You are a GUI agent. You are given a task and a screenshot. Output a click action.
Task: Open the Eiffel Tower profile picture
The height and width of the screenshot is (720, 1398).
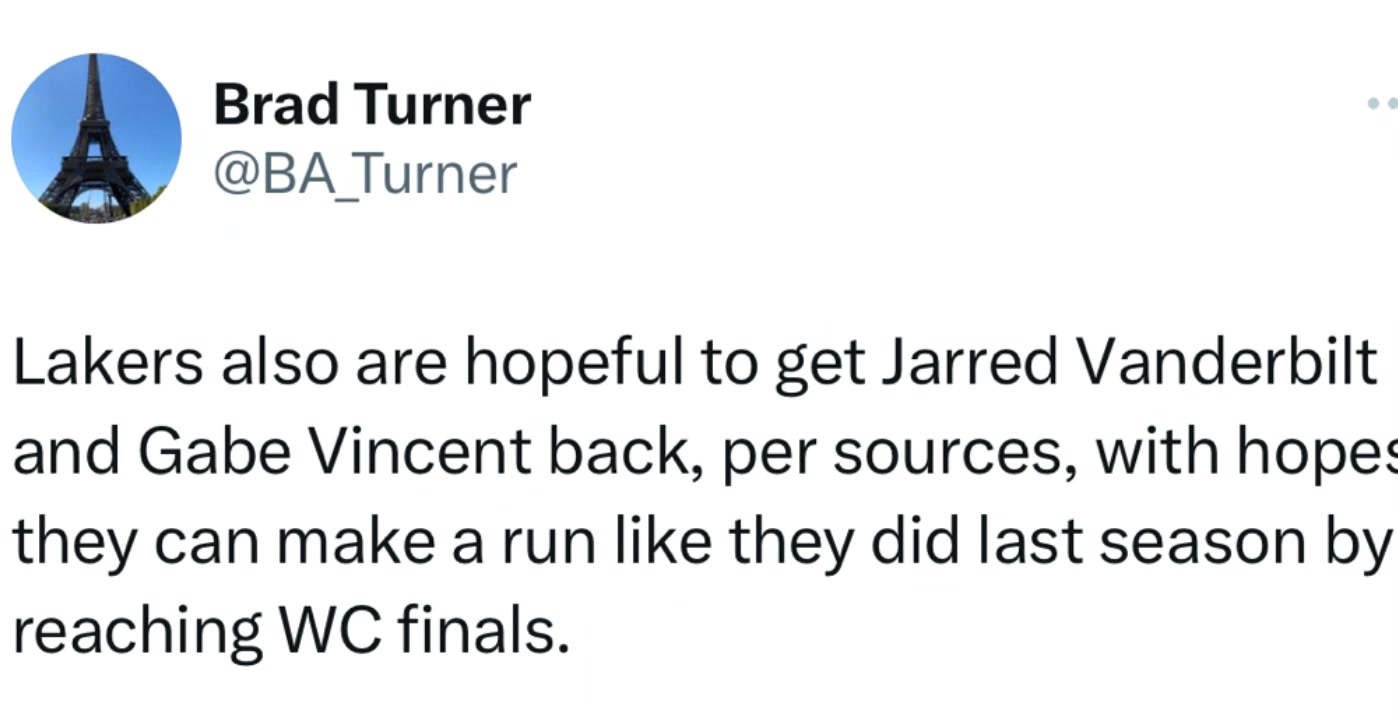96,138
